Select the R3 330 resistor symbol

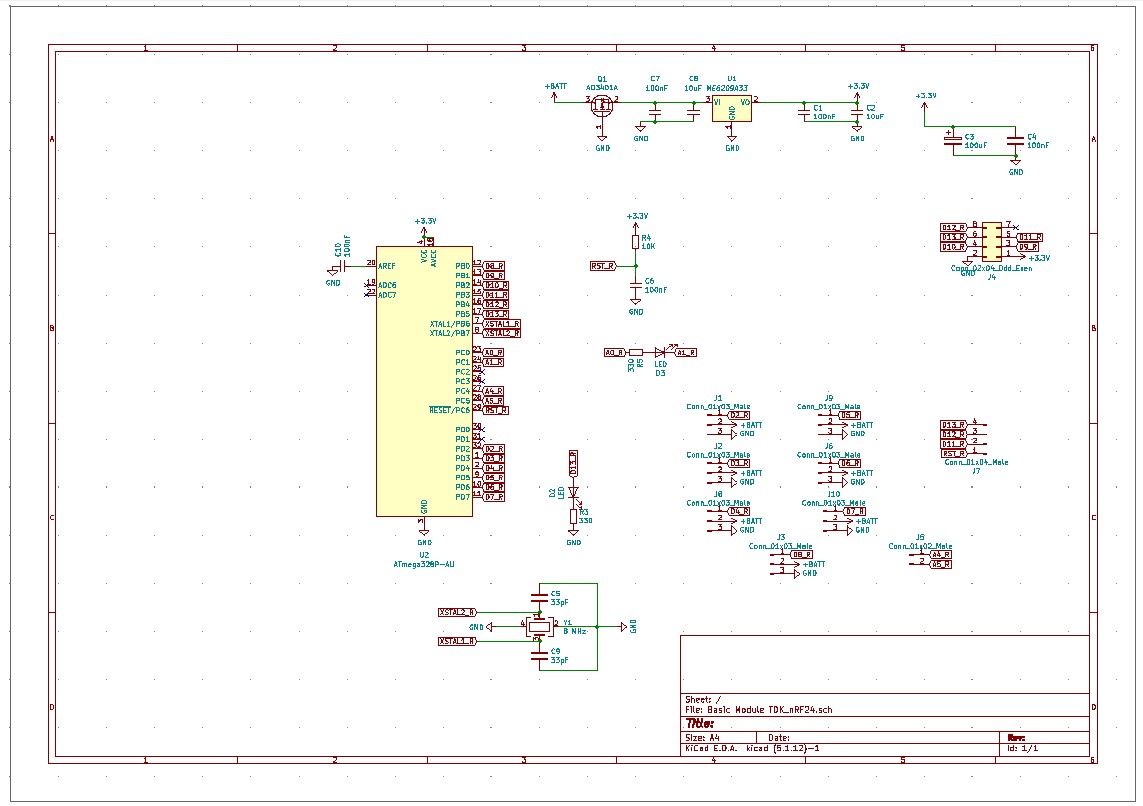(574, 516)
